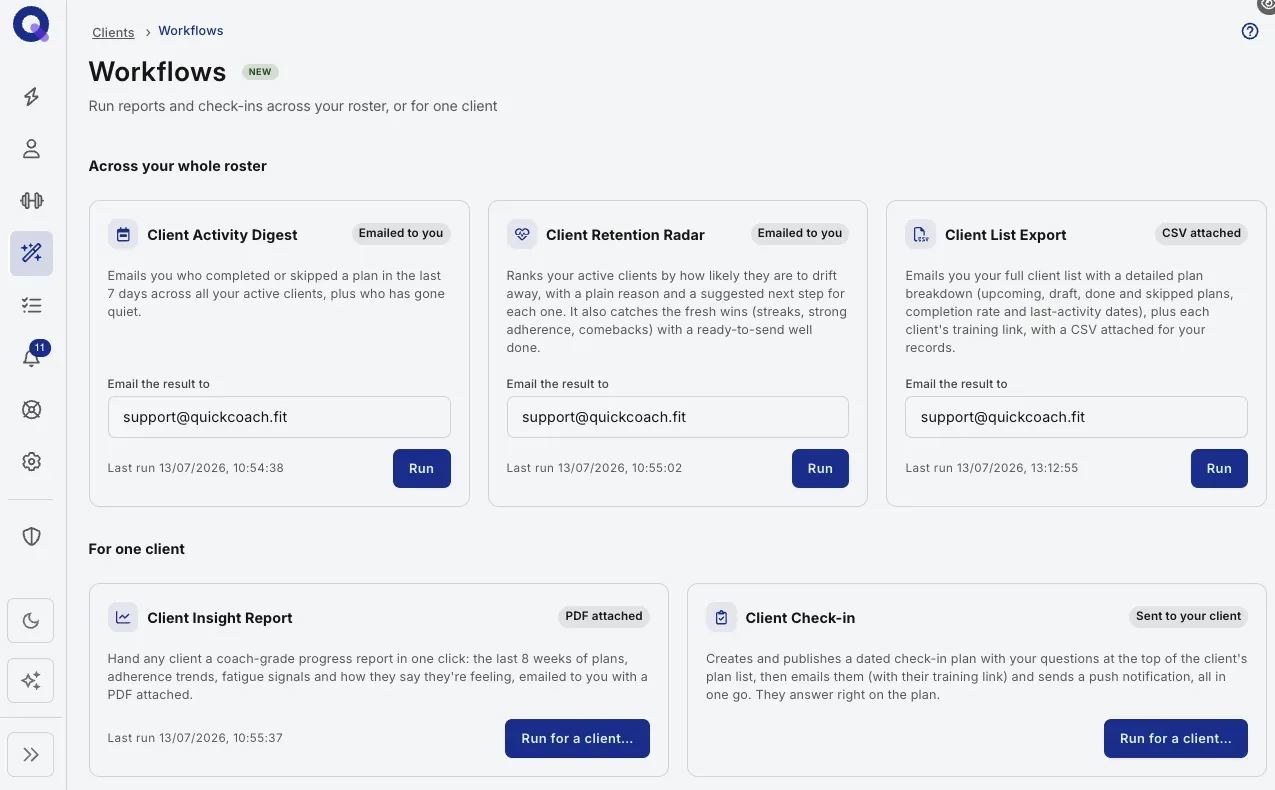Click the 'Across your whole roster' heading
Viewport: 1275px width, 790px height.
click(x=178, y=166)
